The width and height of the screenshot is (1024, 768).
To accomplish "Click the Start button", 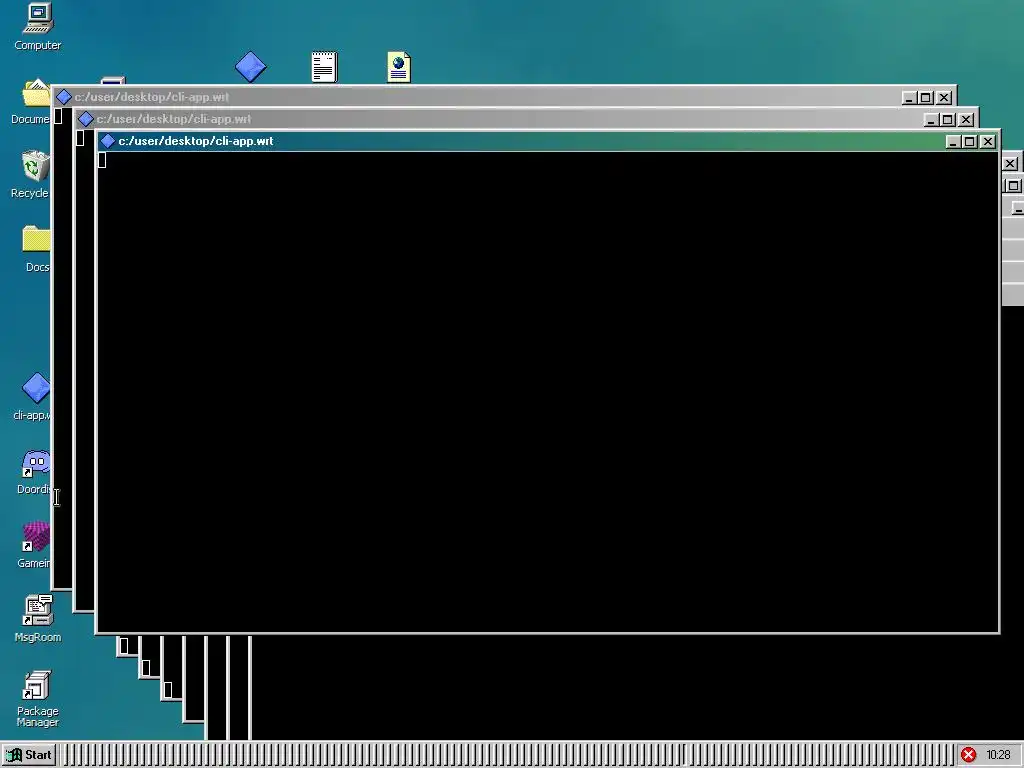I will point(29,755).
